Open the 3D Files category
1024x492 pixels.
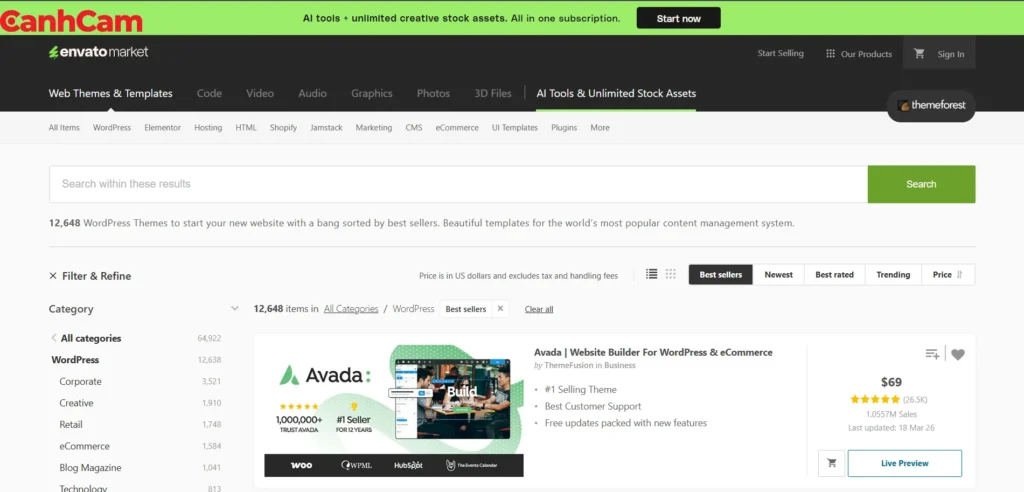(x=493, y=93)
